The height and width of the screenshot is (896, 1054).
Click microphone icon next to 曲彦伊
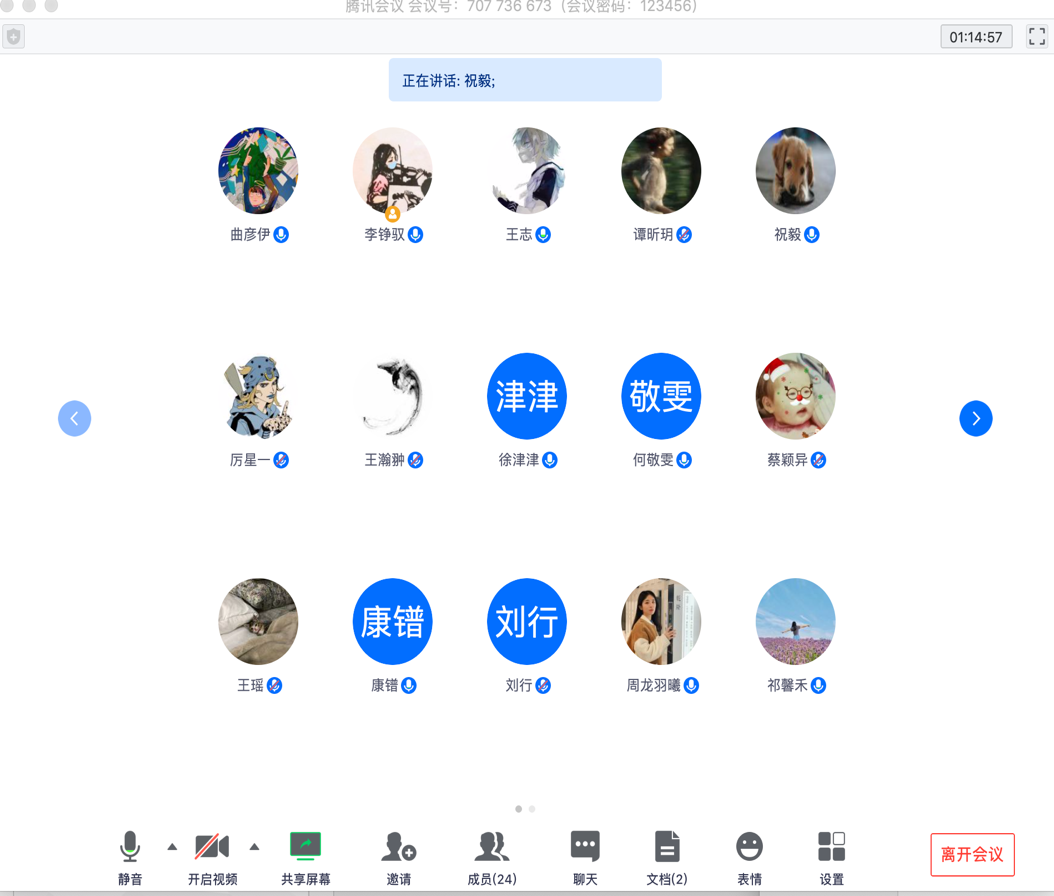(x=282, y=235)
